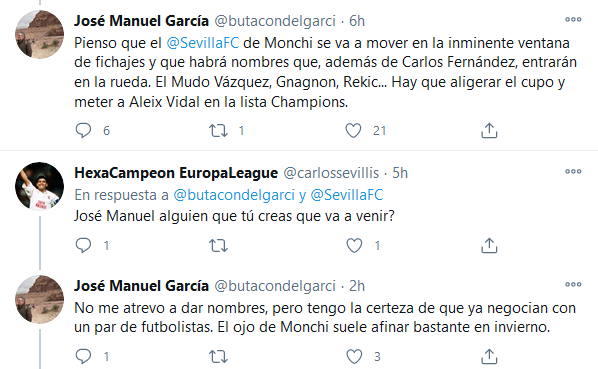598x369 pixels.
Task: Retweet the first José Manuel García tweet
Action: (218, 130)
